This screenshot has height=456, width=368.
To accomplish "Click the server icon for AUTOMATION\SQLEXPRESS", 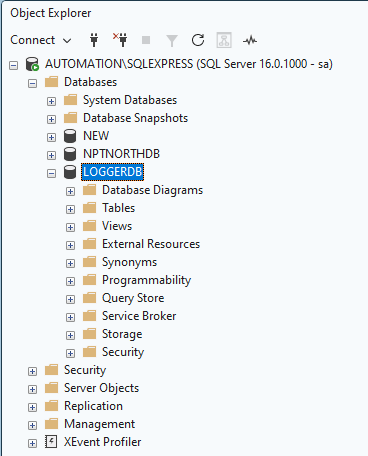I will [33, 64].
